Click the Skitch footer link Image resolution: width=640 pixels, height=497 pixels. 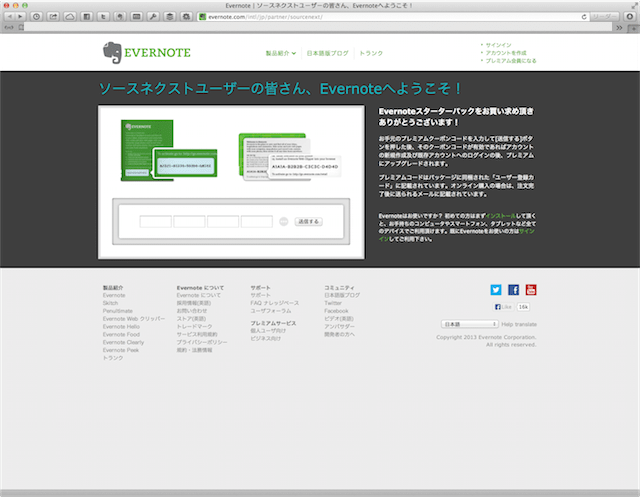tap(110, 303)
